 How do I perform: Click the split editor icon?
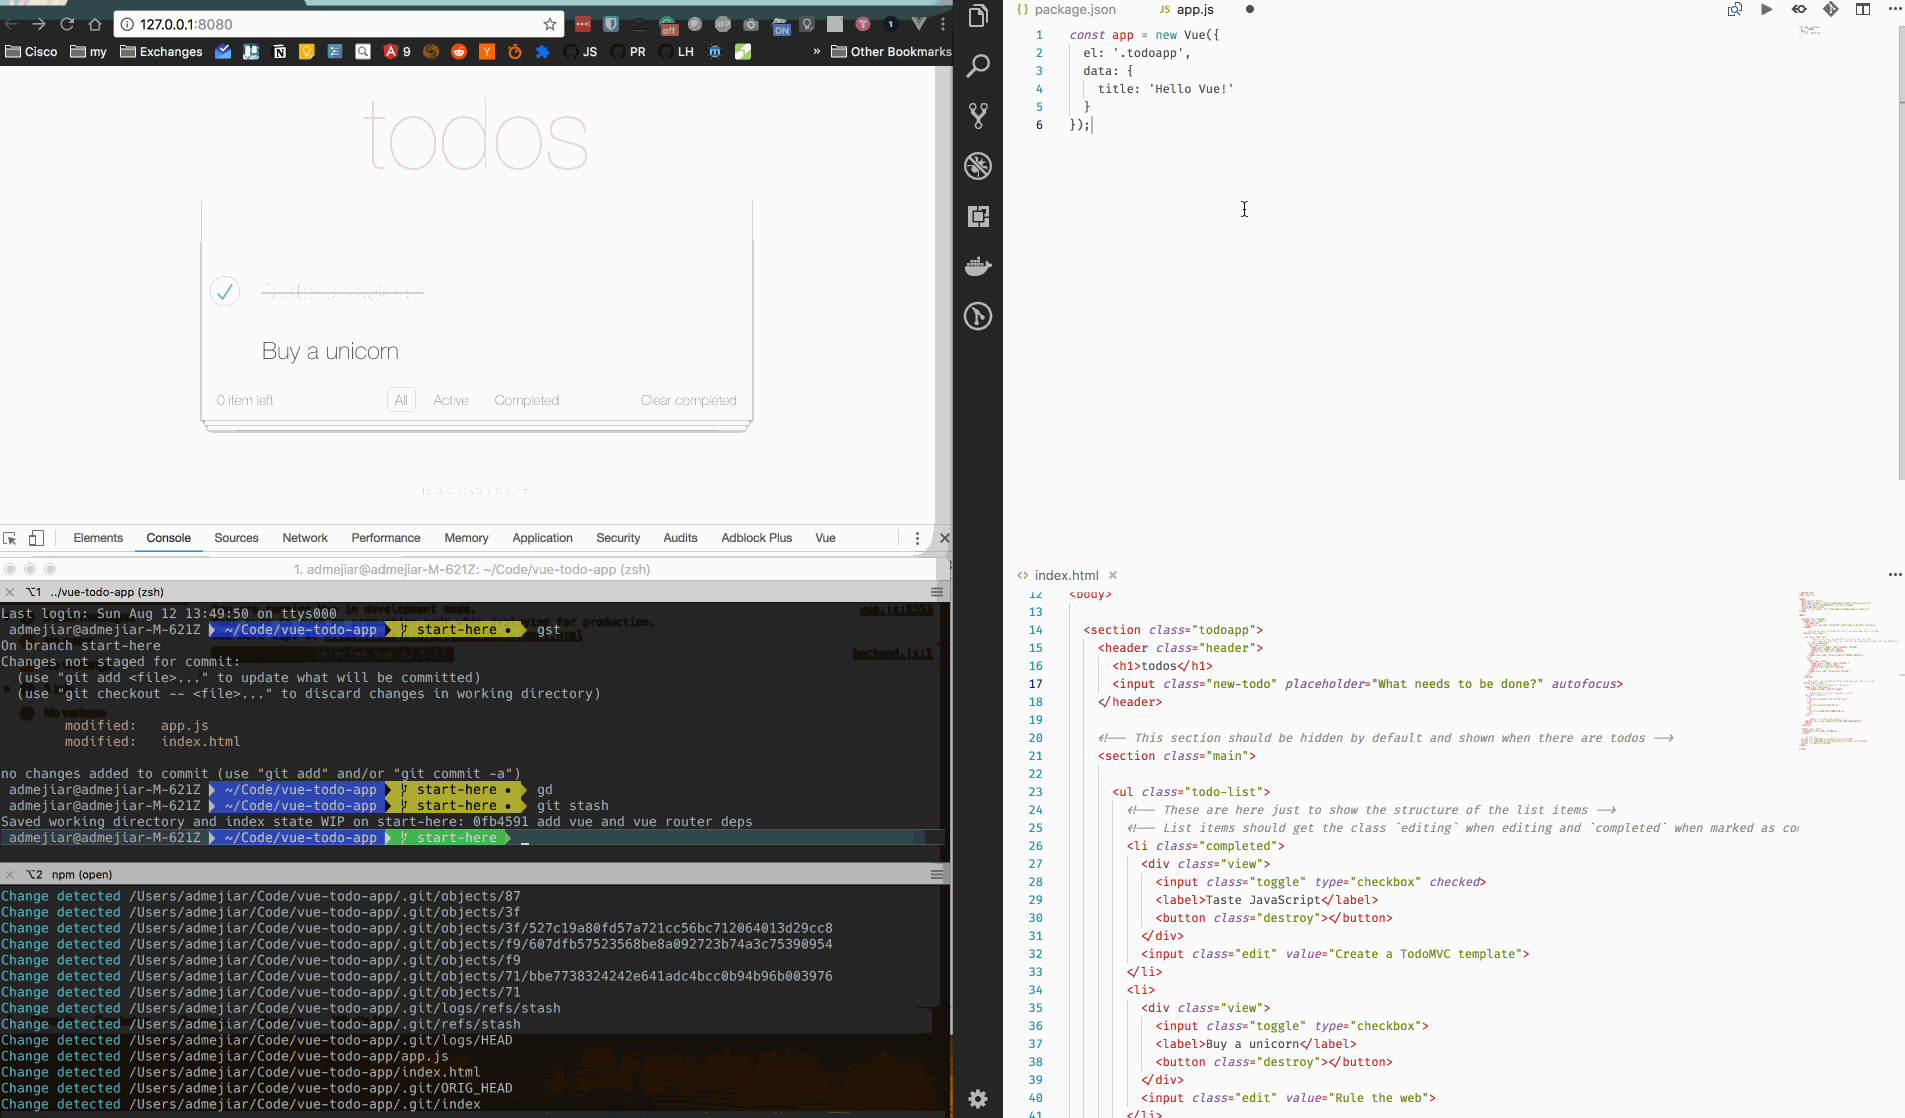(1862, 9)
